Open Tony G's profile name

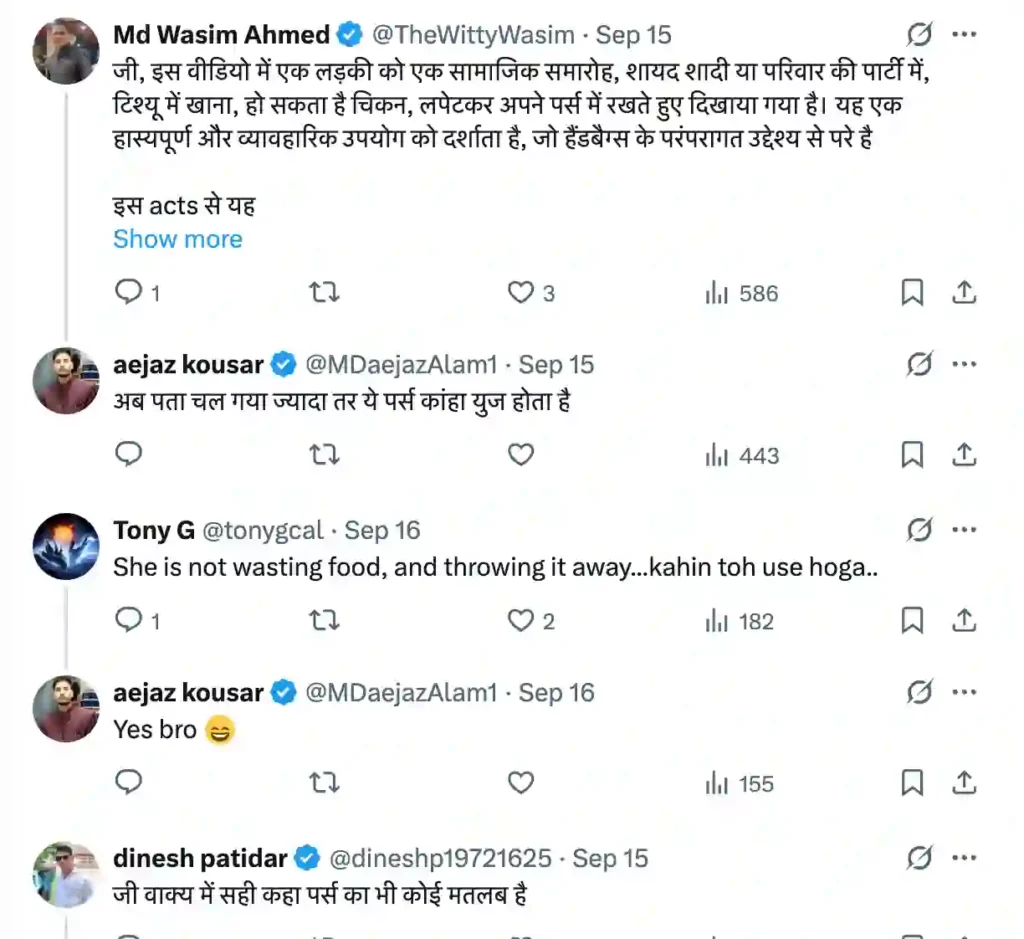154,530
